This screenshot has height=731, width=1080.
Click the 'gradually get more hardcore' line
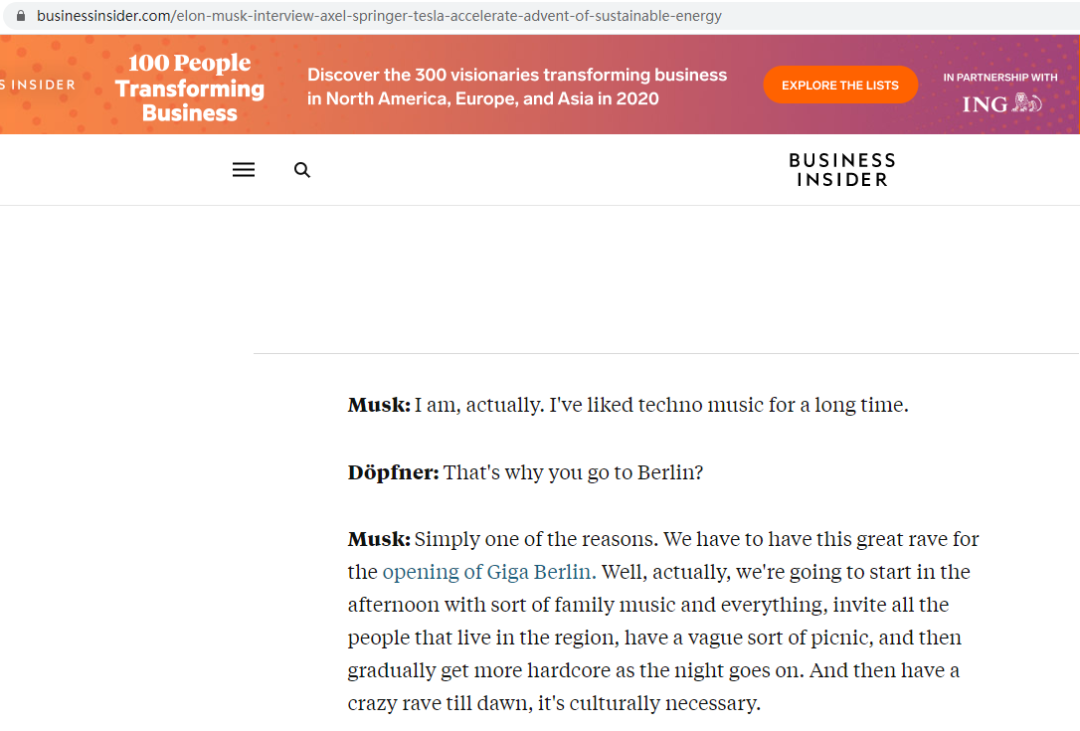pos(654,670)
